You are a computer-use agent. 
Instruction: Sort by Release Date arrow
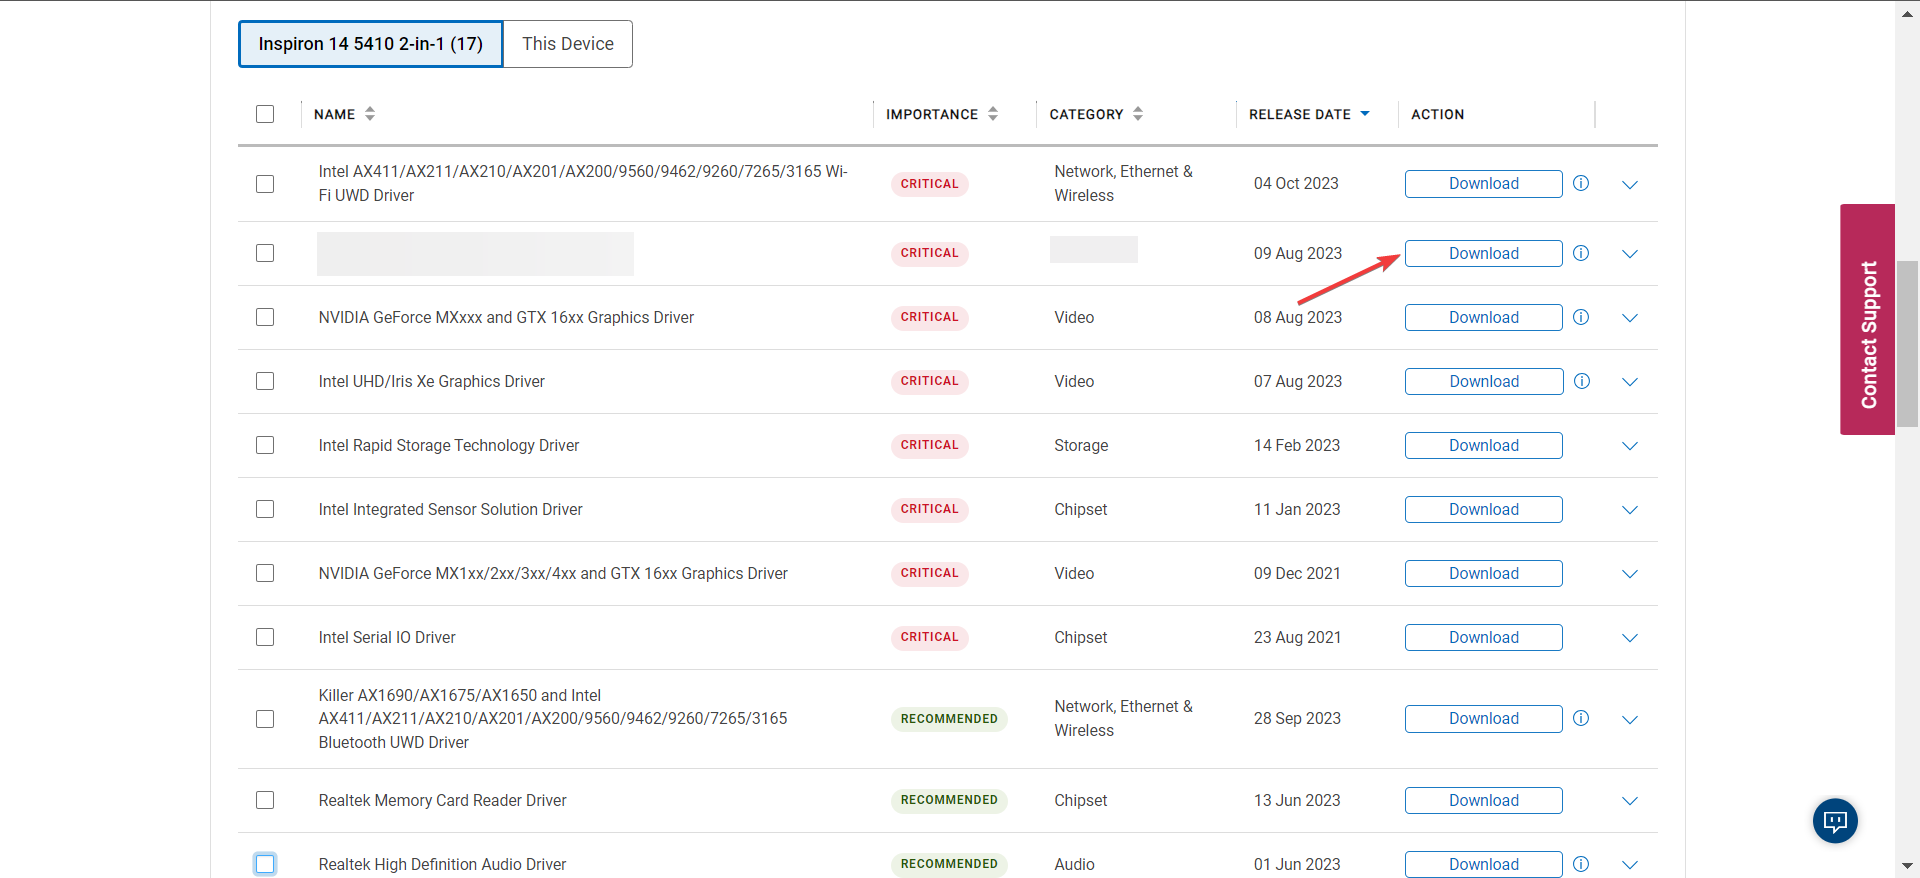[1365, 114]
